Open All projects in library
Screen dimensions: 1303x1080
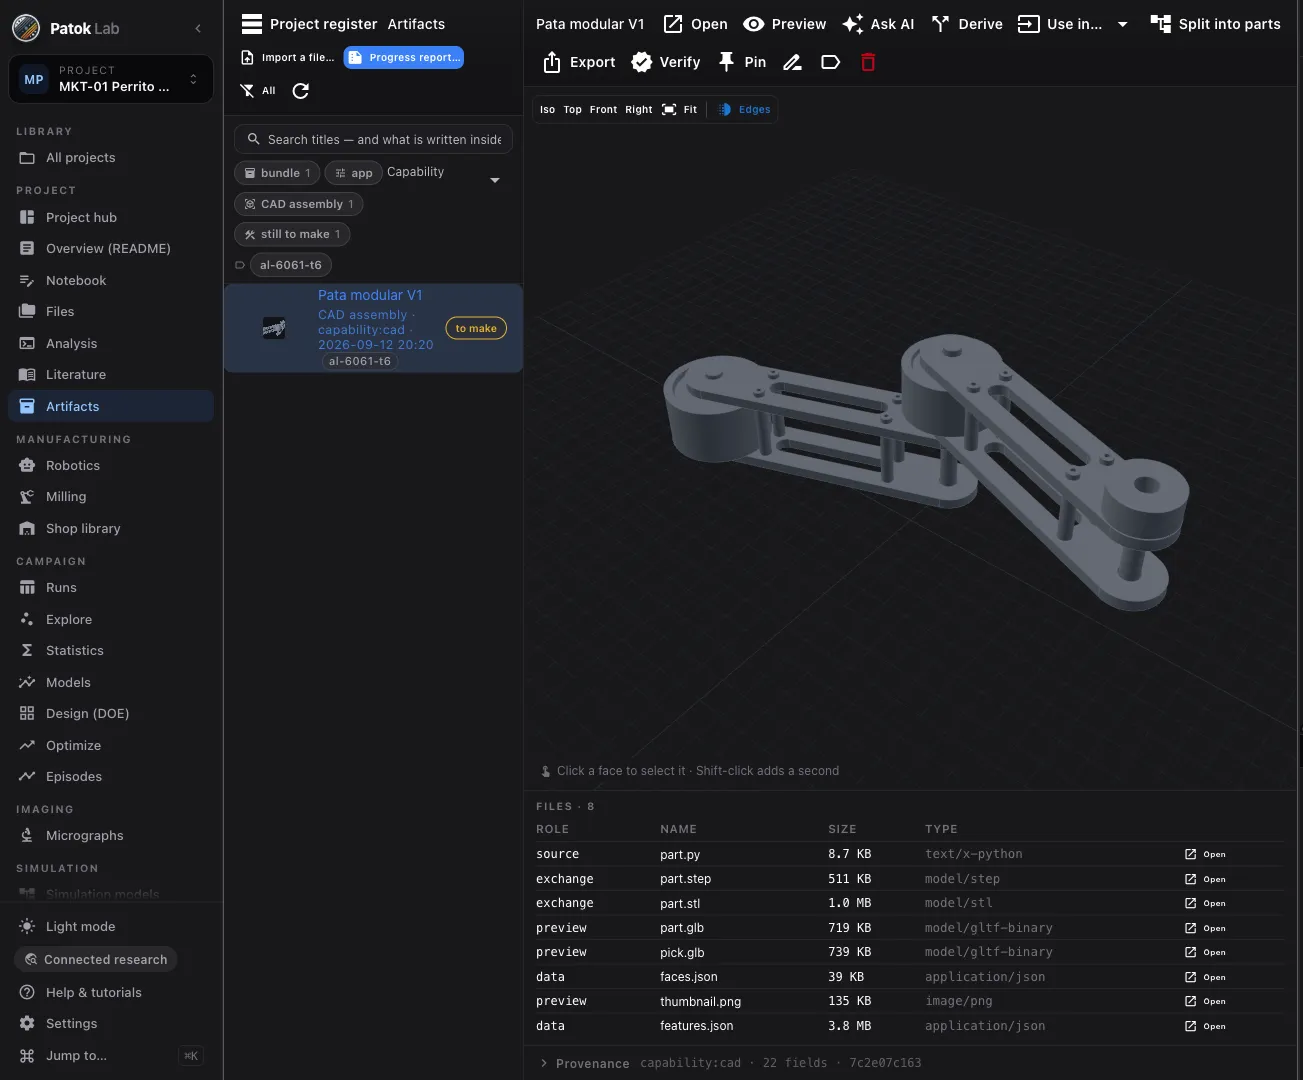(x=111, y=158)
